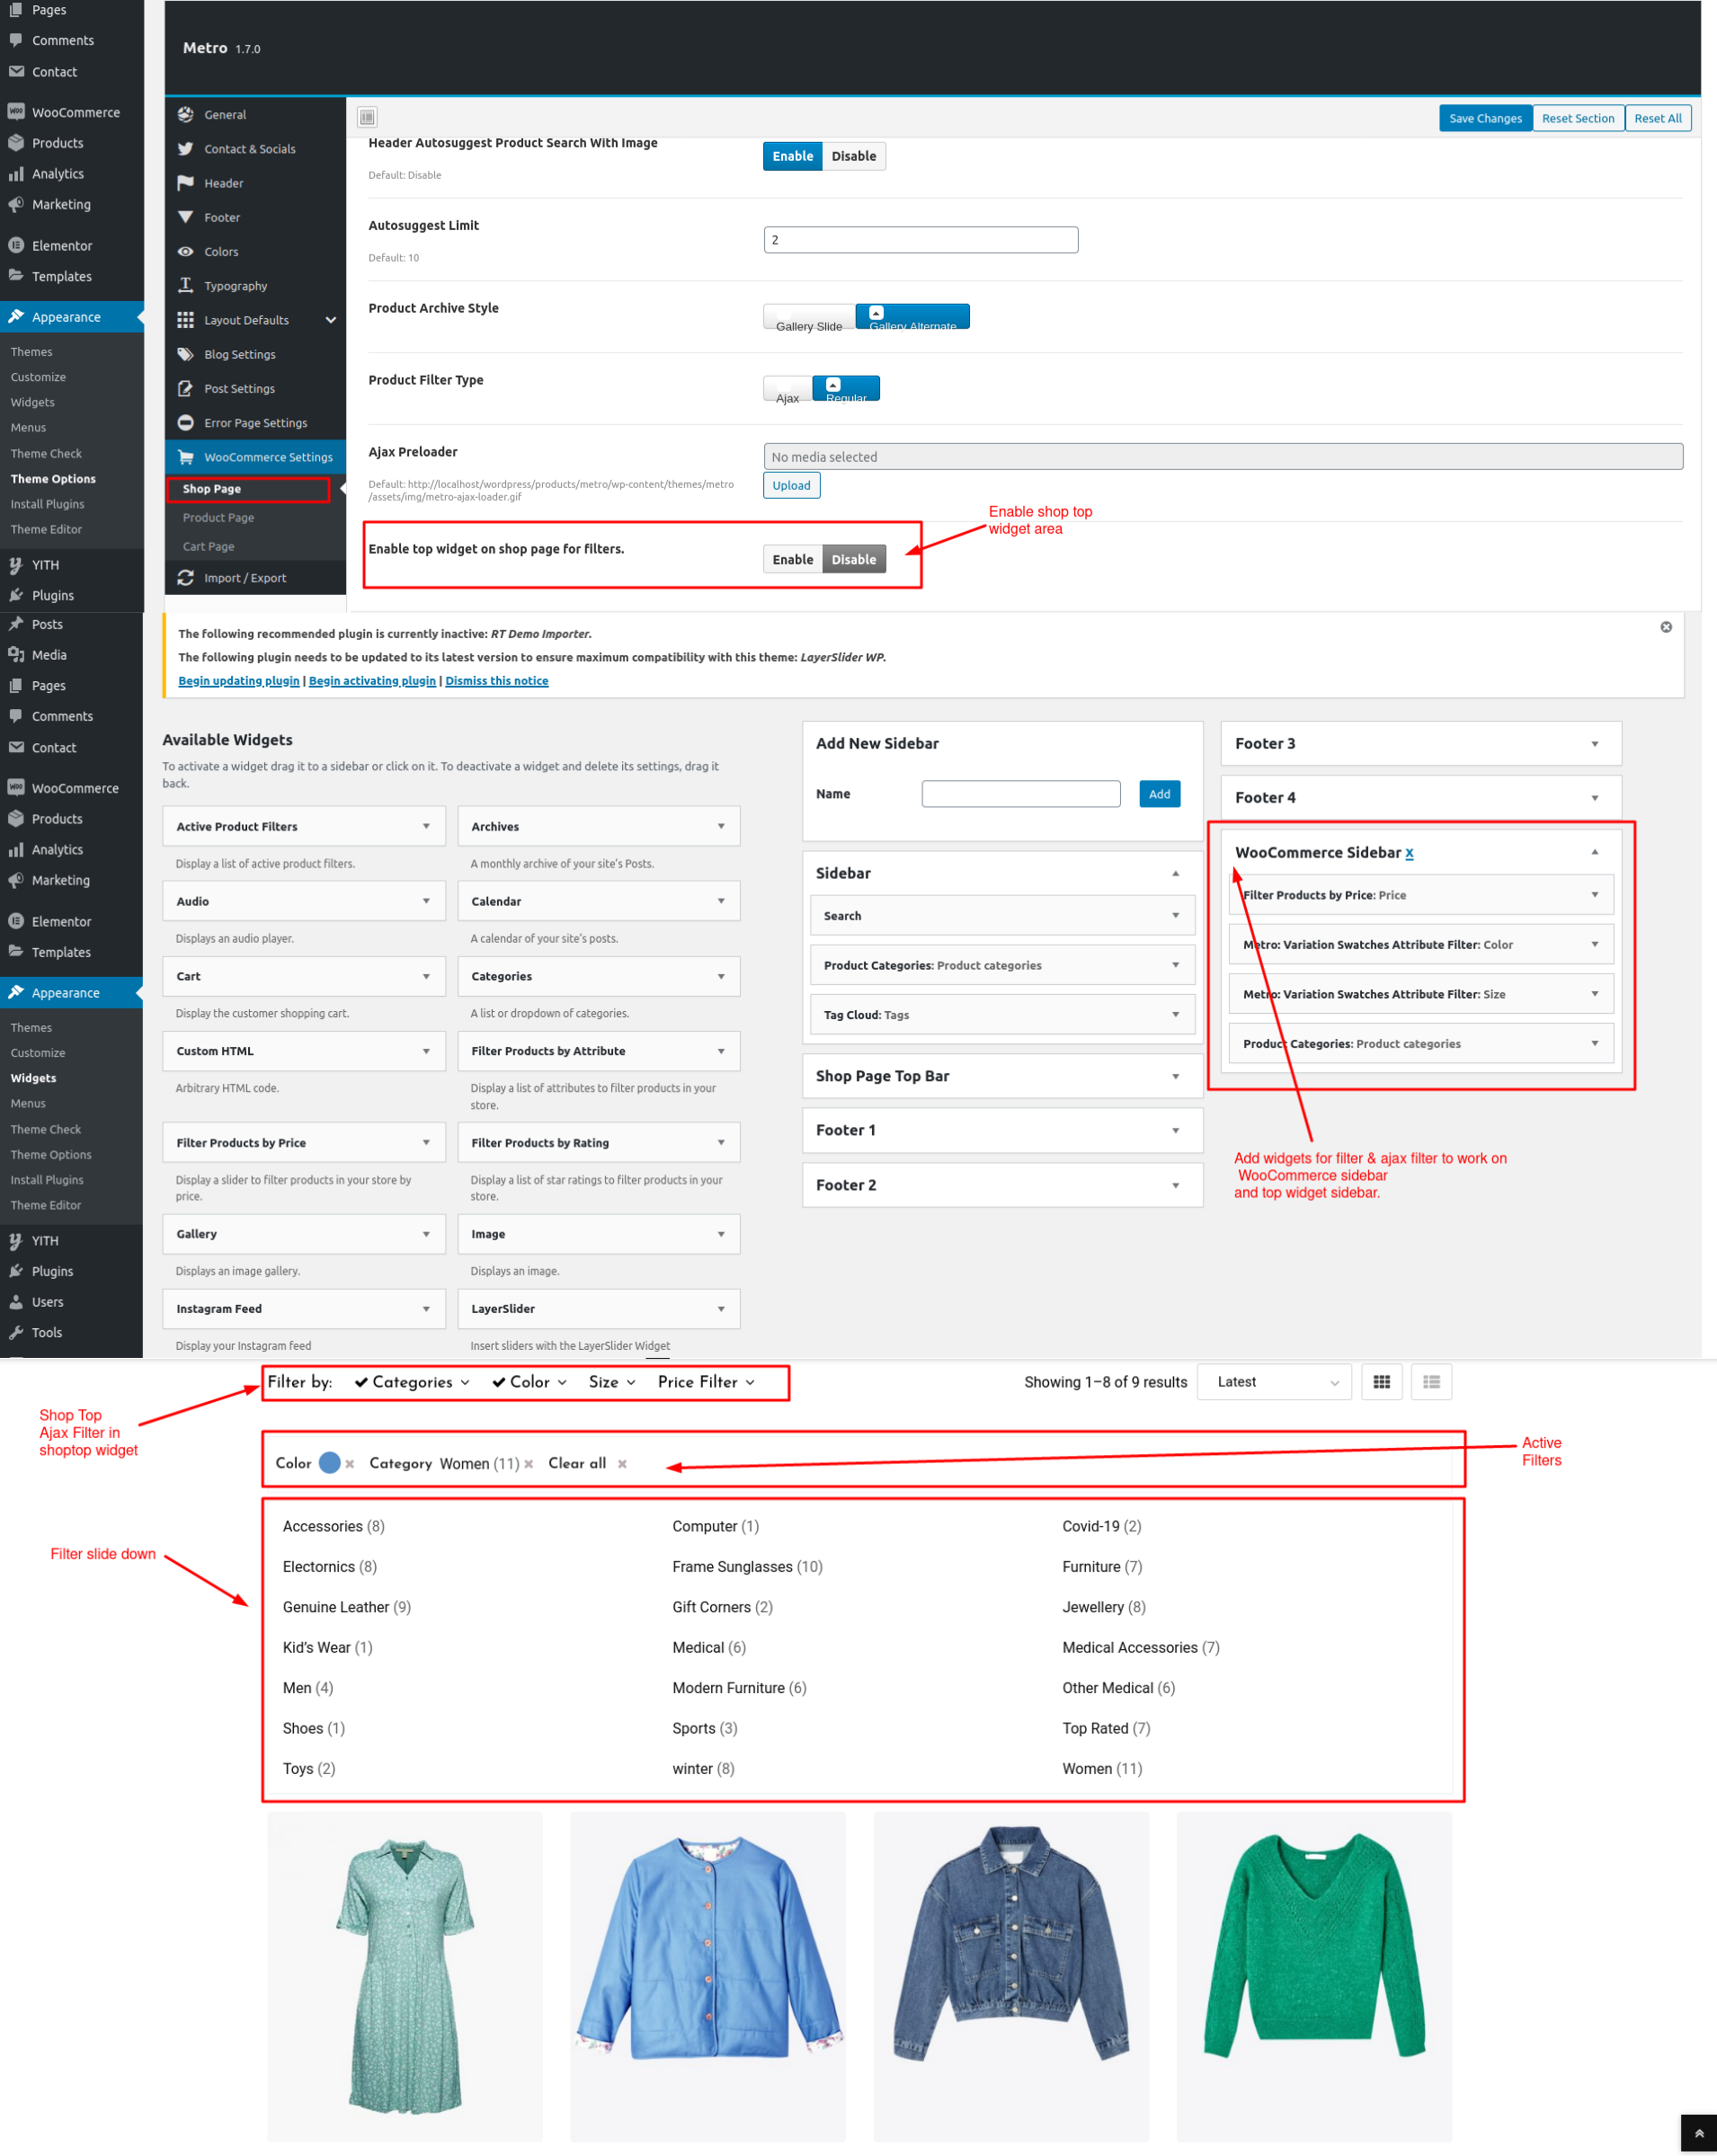Collapse the WooCommerce Sidebar panel
The width and height of the screenshot is (1717, 2156).
(x=1594, y=852)
